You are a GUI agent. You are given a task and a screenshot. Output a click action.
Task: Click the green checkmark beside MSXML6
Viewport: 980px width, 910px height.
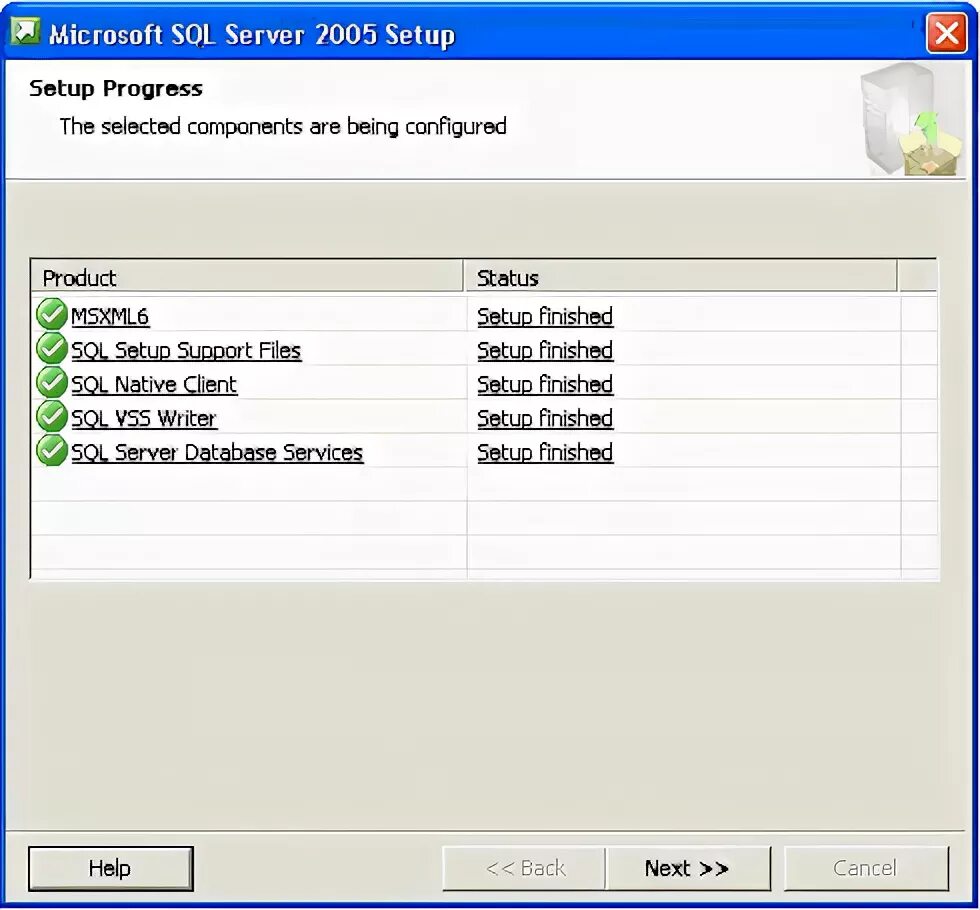coord(51,314)
